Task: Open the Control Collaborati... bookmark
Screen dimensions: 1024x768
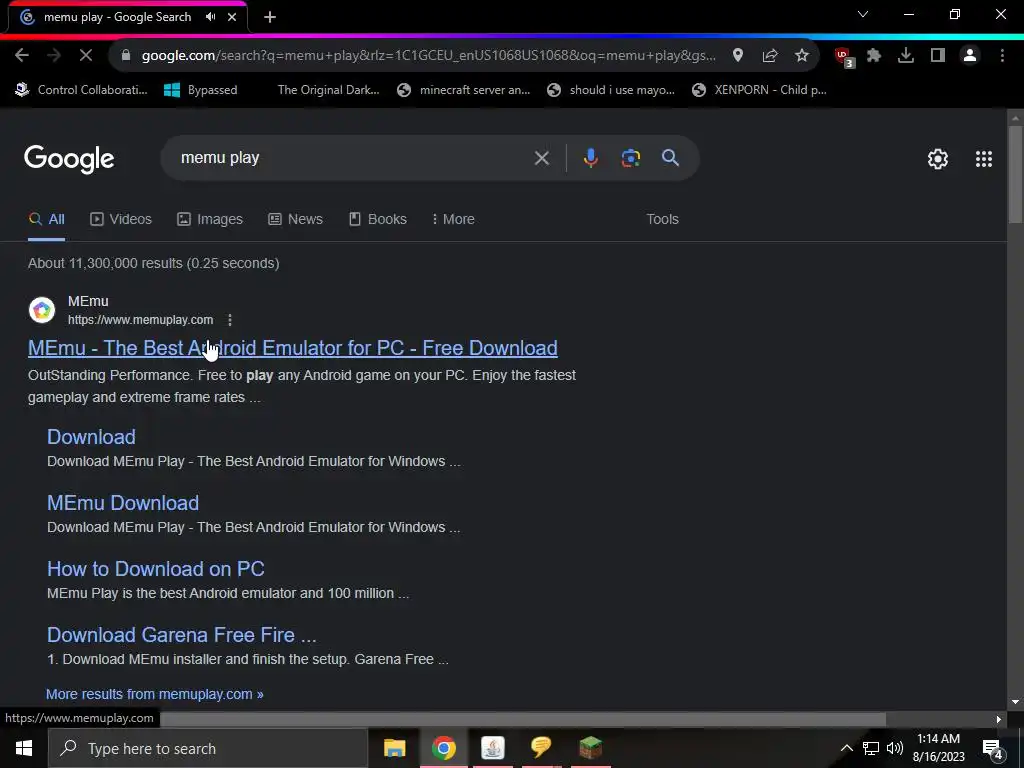Action: point(82,90)
